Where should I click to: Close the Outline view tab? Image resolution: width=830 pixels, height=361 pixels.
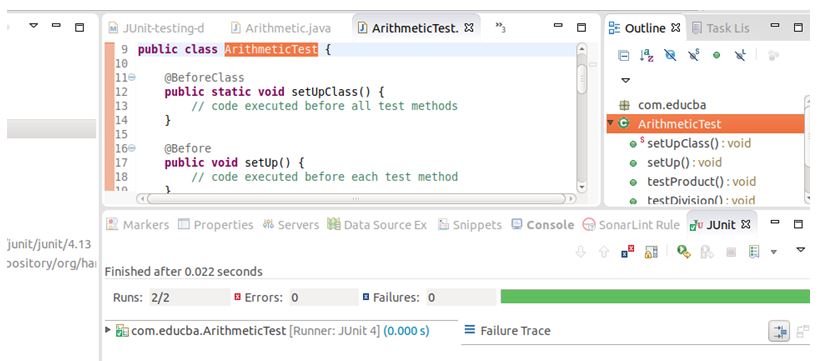pyautogui.click(x=675, y=28)
